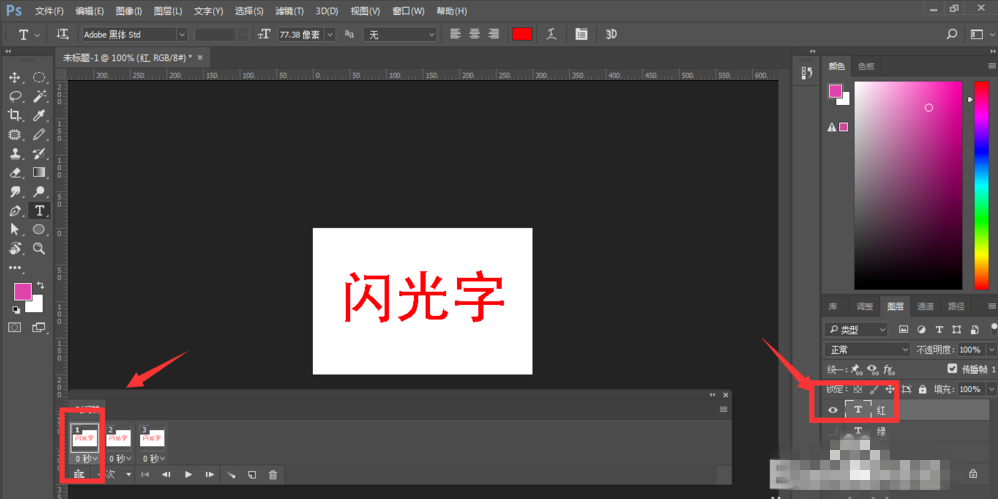998x499 pixels.
Task: Switch to the 通道 tab
Action: [926, 306]
